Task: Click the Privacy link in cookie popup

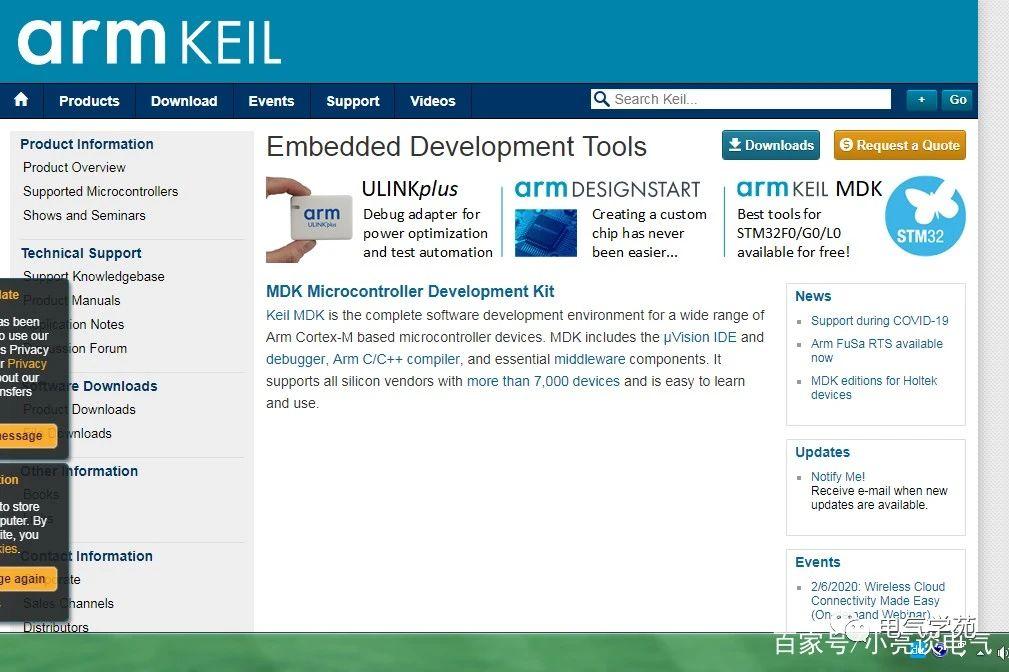Action: 27,364
